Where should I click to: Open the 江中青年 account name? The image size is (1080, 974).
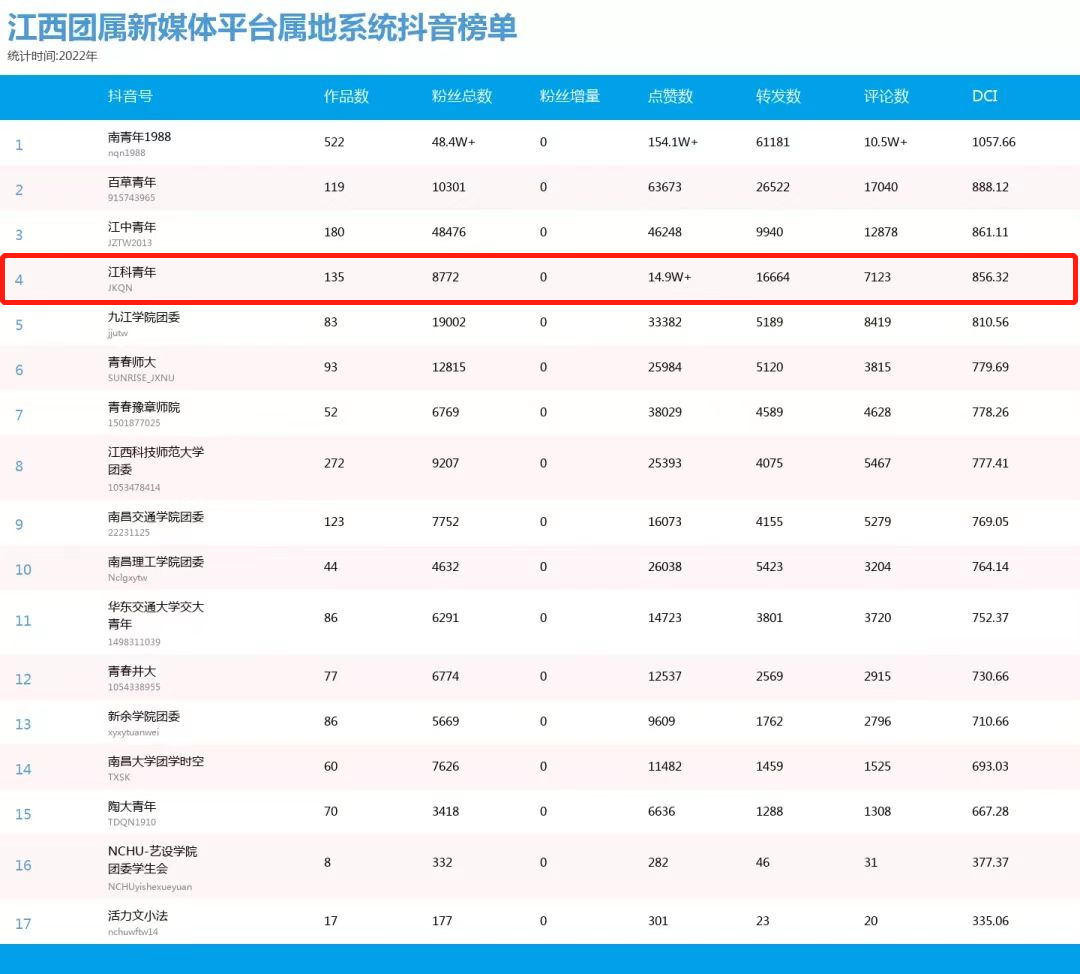pyautogui.click(x=132, y=227)
